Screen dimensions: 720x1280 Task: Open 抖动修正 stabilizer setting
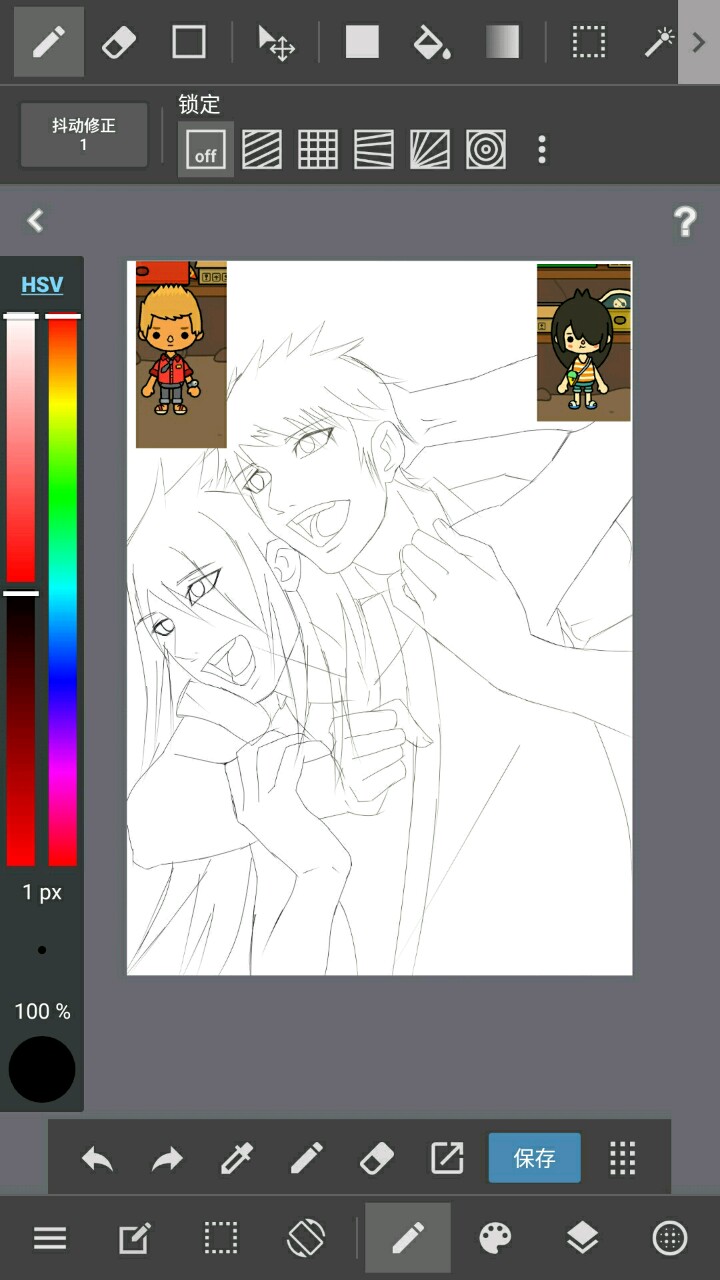pos(84,134)
